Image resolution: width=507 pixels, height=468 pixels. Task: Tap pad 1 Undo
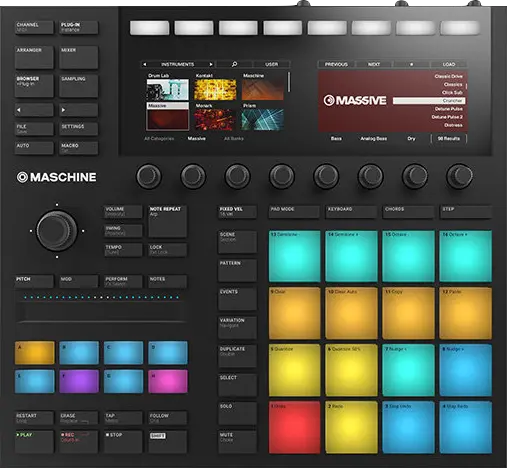(294, 427)
